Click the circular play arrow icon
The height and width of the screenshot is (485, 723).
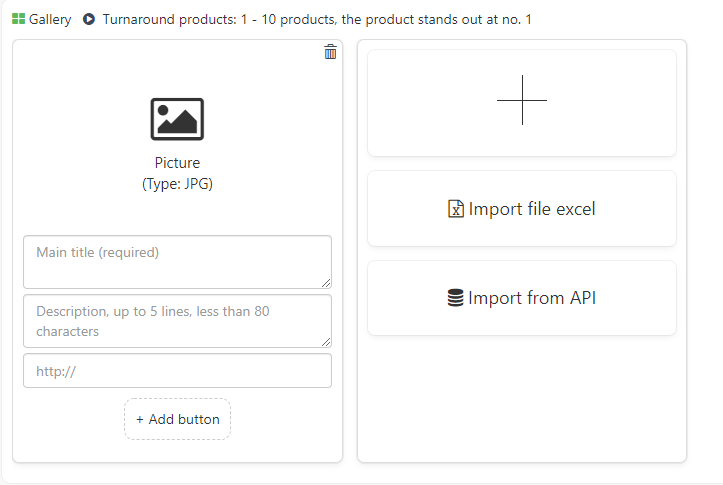coord(89,19)
